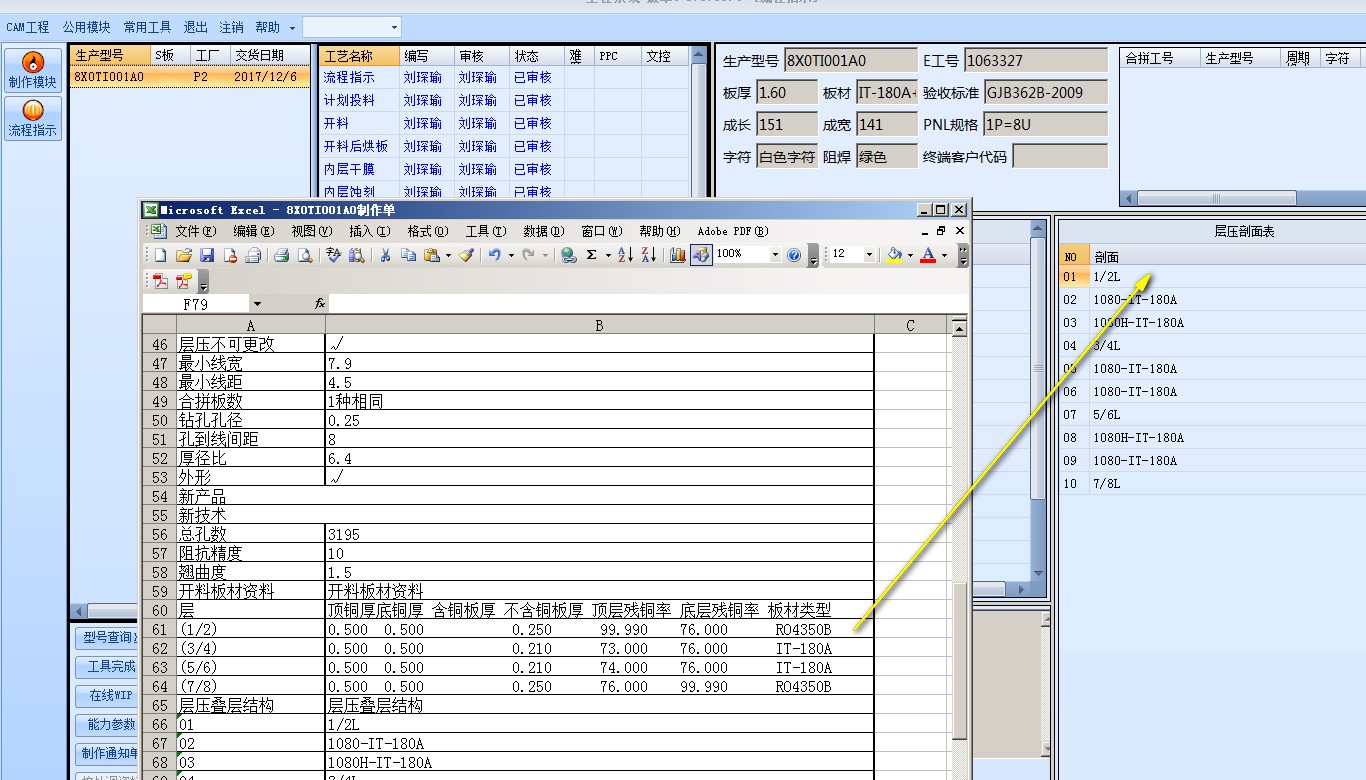Click the Font Color letter A icon

[928, 255]
